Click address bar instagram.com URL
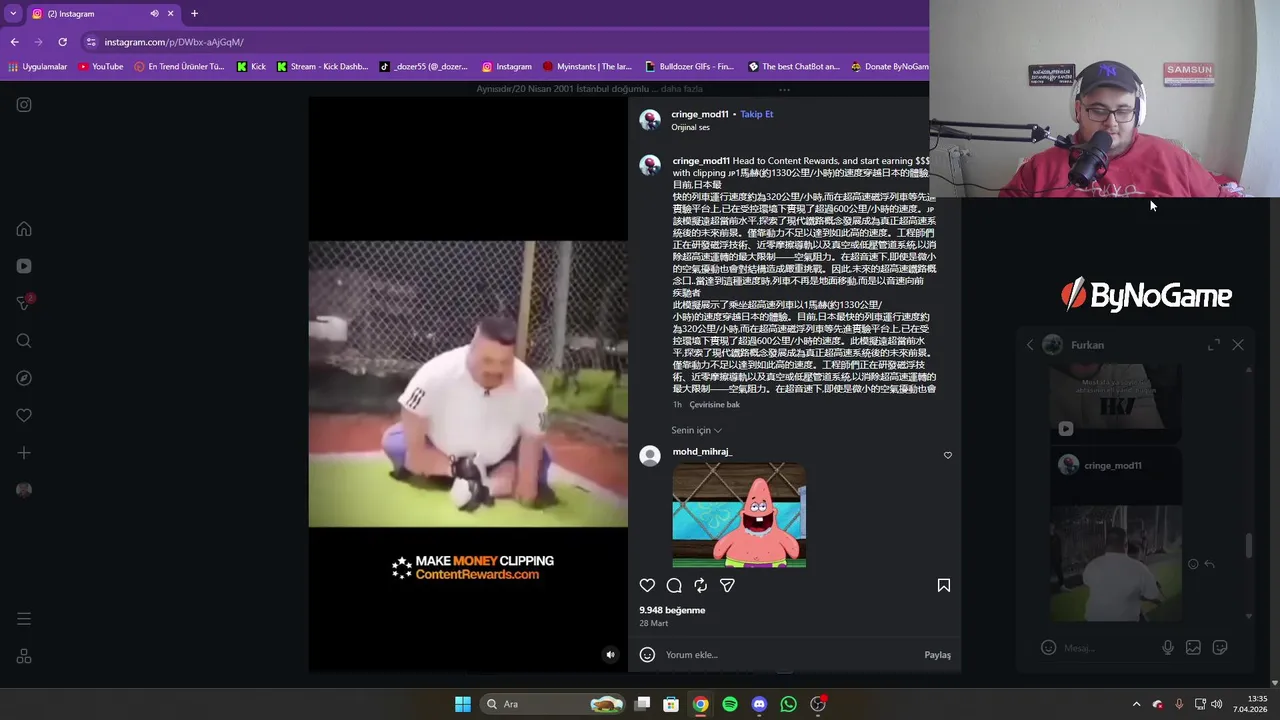1280x720 pixels. [174, 42]
